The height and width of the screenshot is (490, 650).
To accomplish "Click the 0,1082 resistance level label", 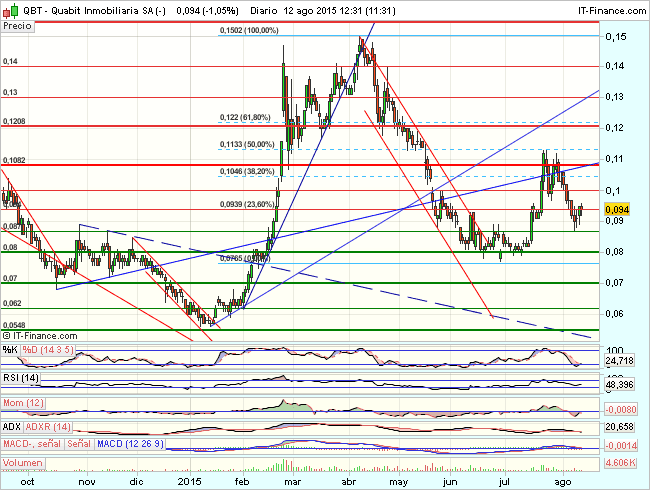I will click(x=14, y=160).
